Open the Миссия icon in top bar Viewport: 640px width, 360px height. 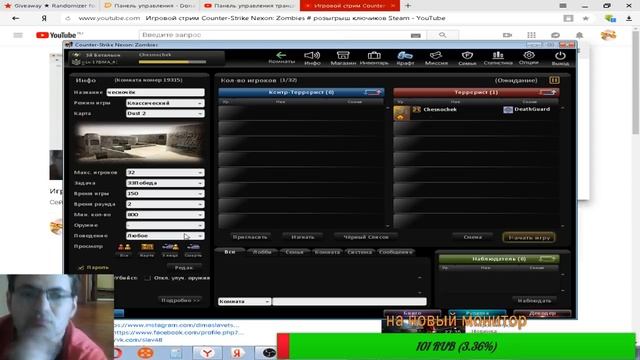[436, 58]
